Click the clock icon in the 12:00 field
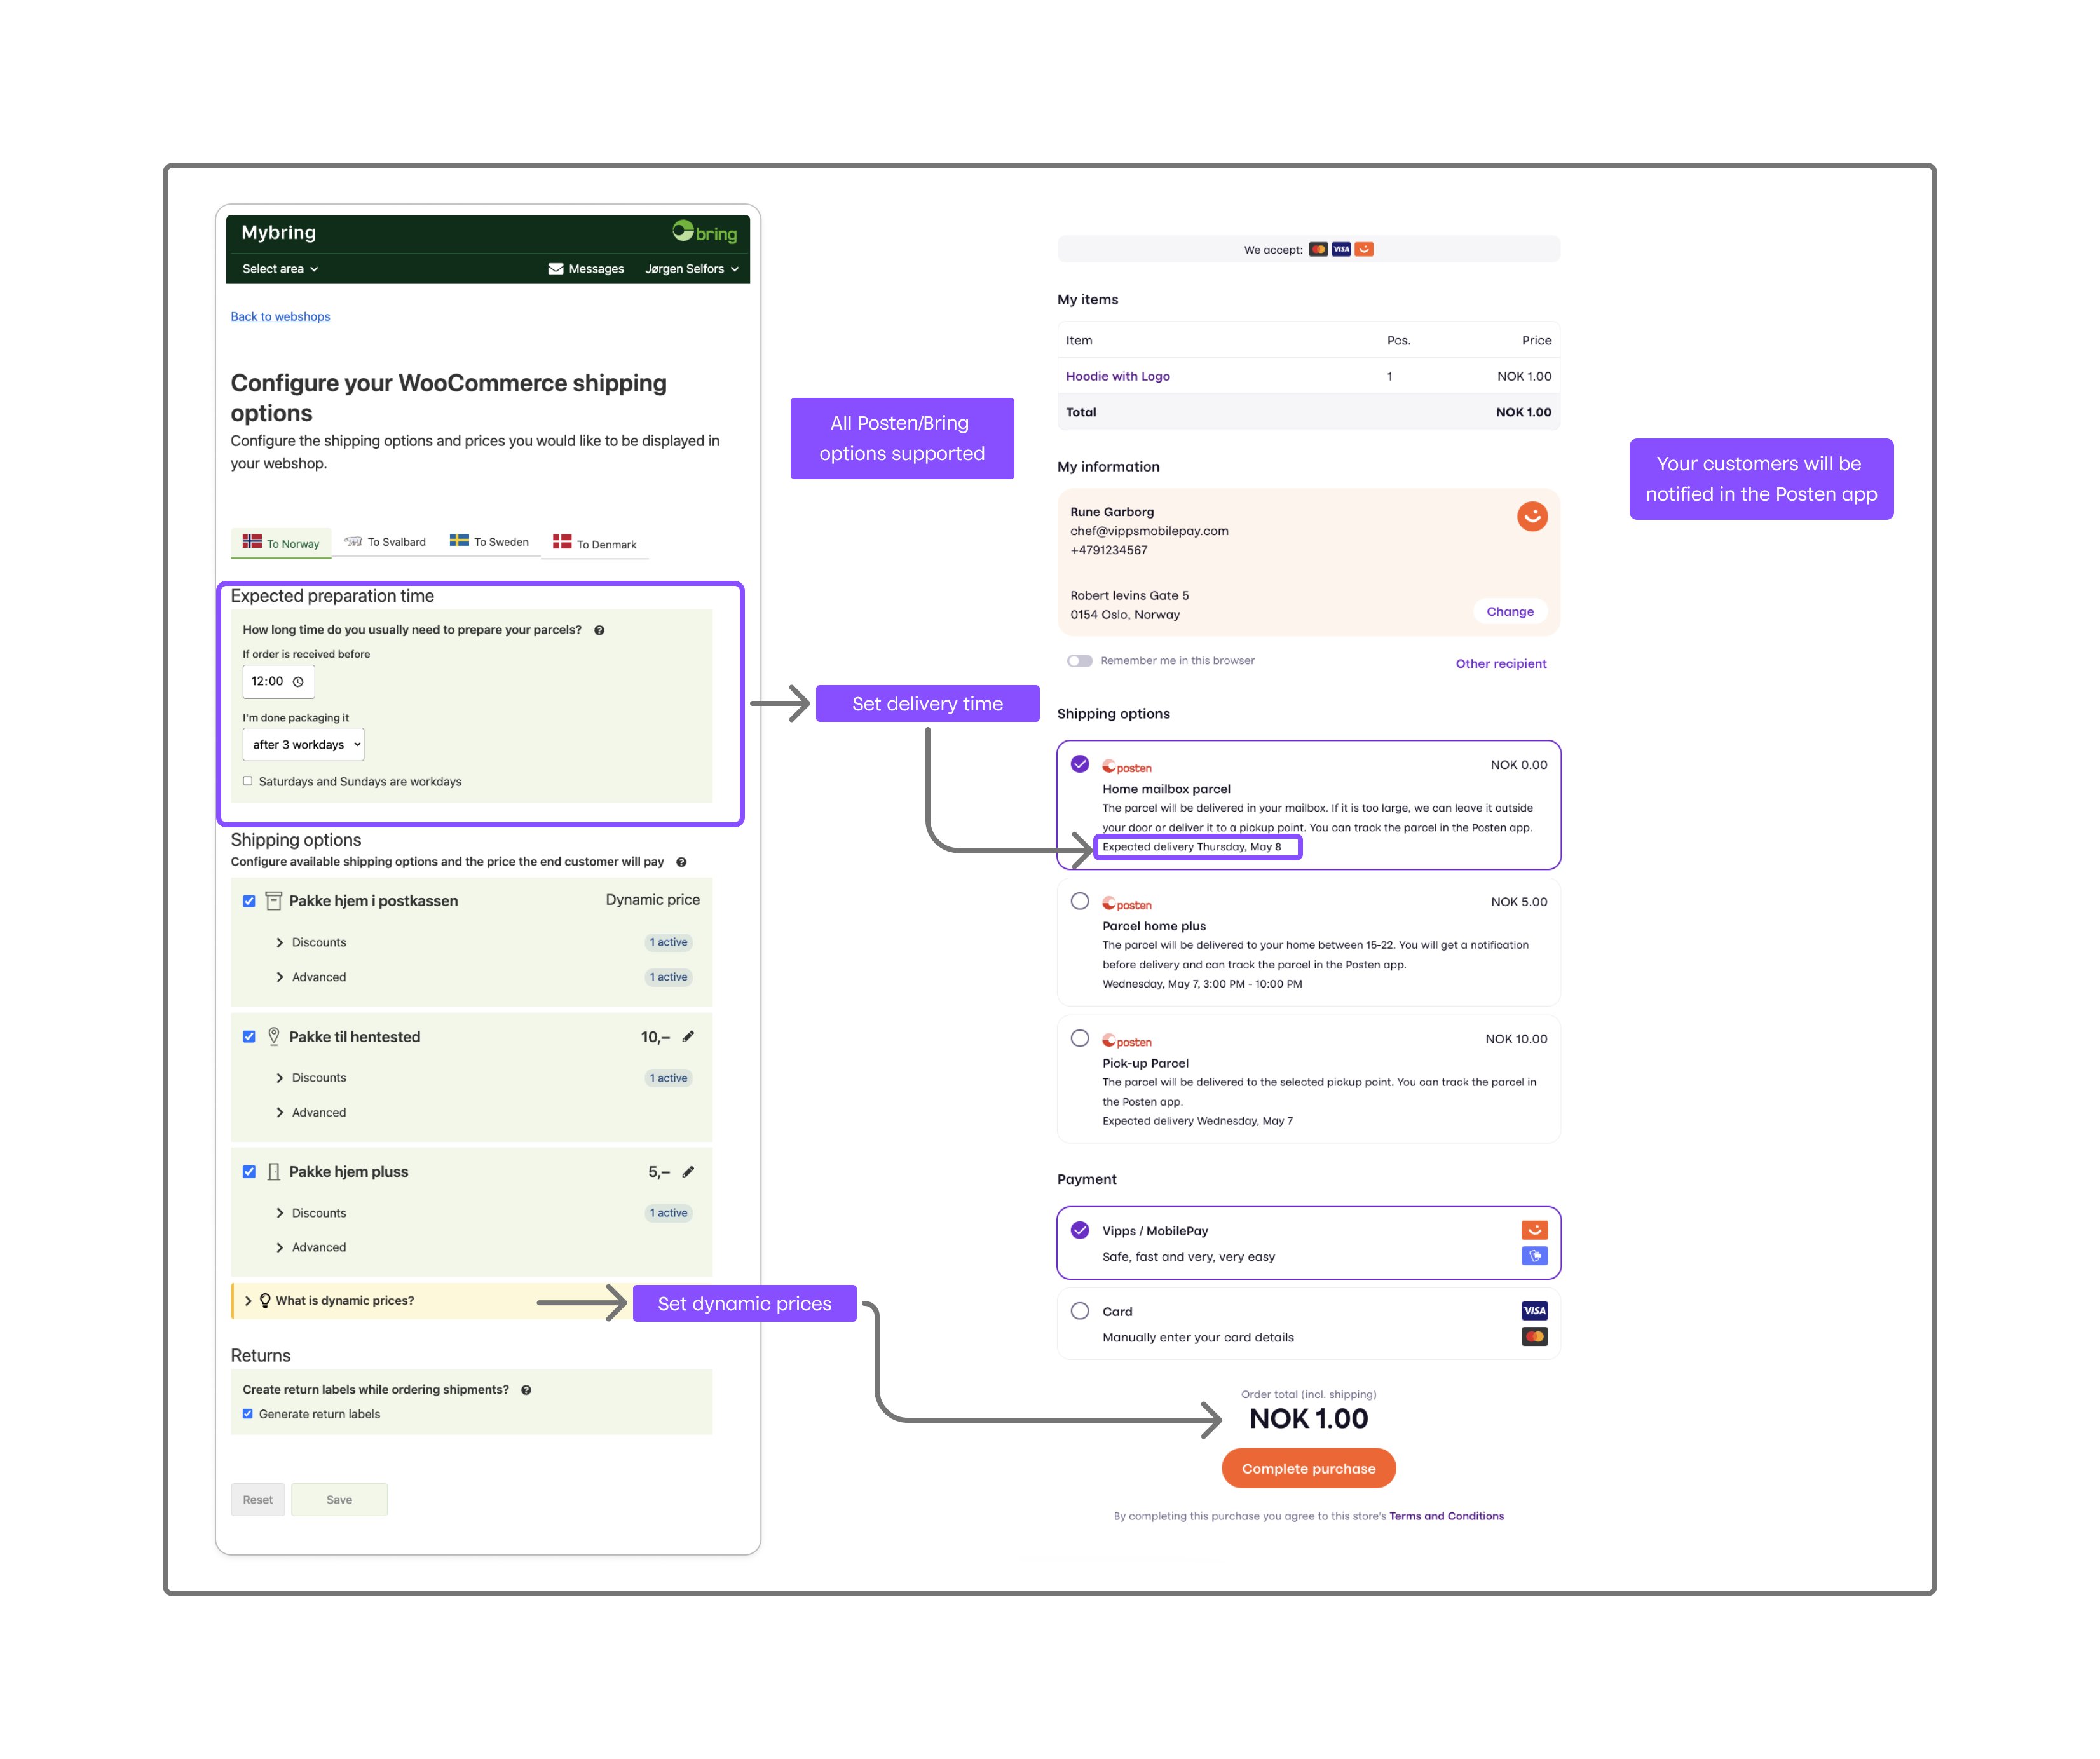 pyautogui.click(x=299, y=681)
